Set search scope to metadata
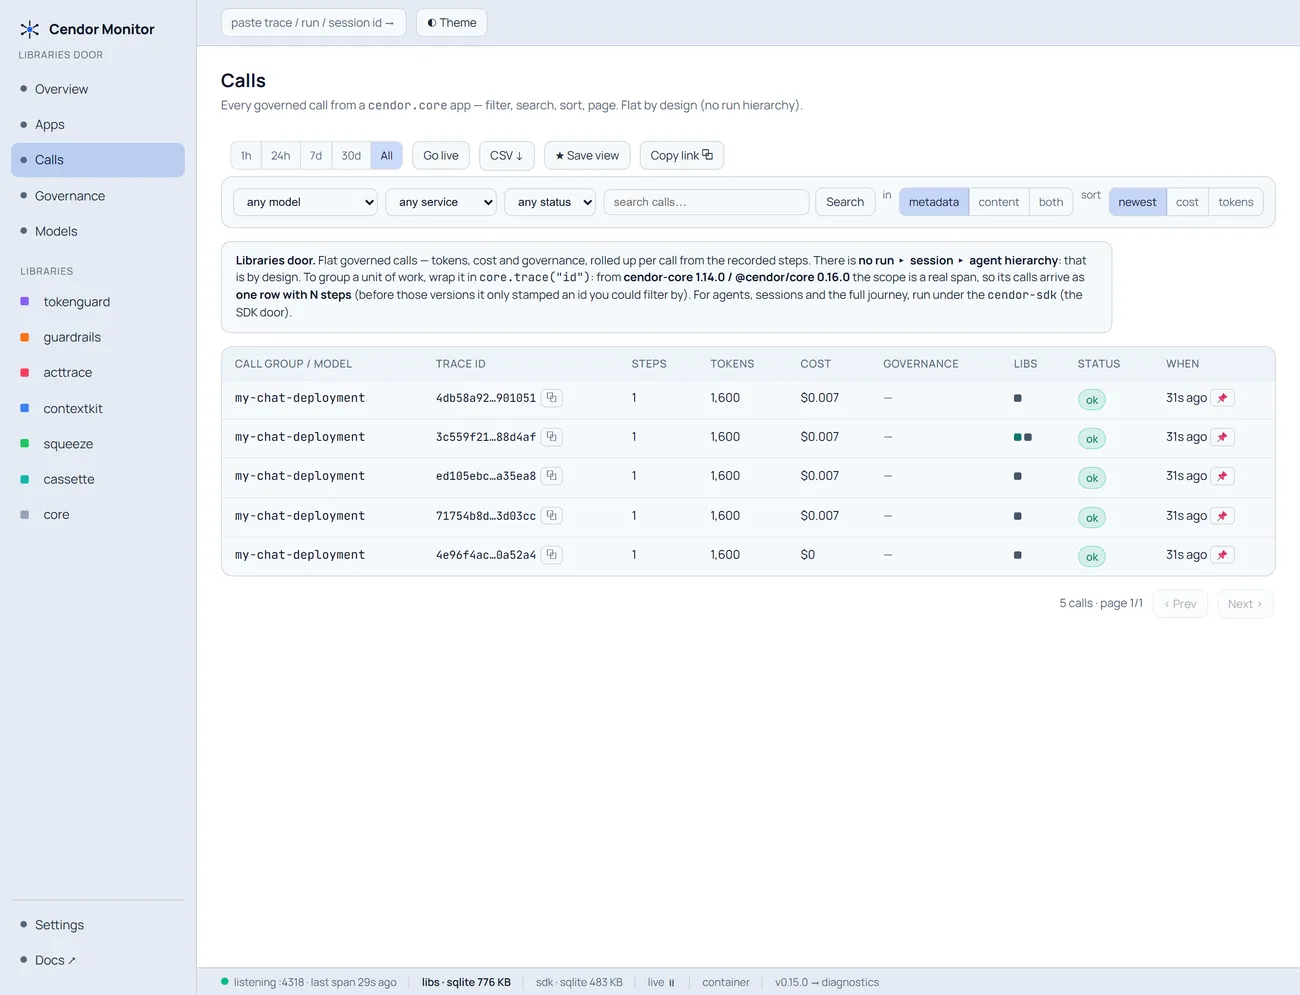This screenshot has height=995, width=1300. click(933, 202)
